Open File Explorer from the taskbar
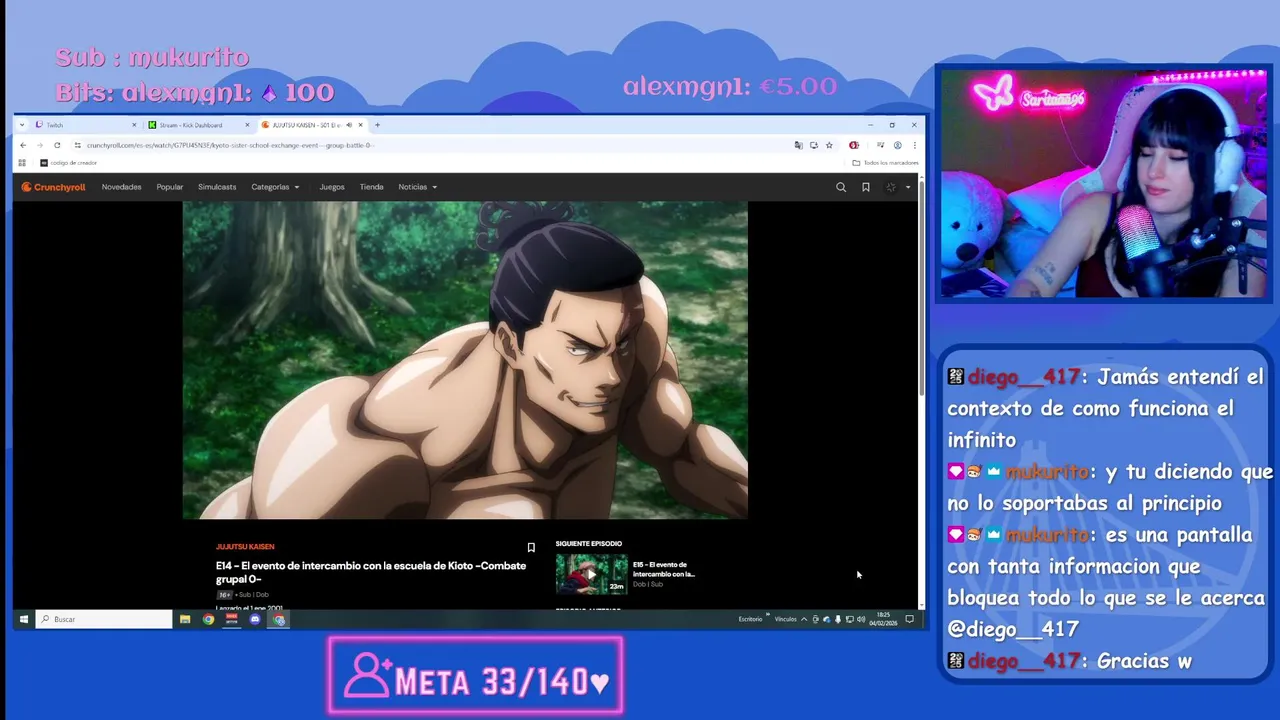The width and height of the screenshot is (1280, 720). [185, 619]
